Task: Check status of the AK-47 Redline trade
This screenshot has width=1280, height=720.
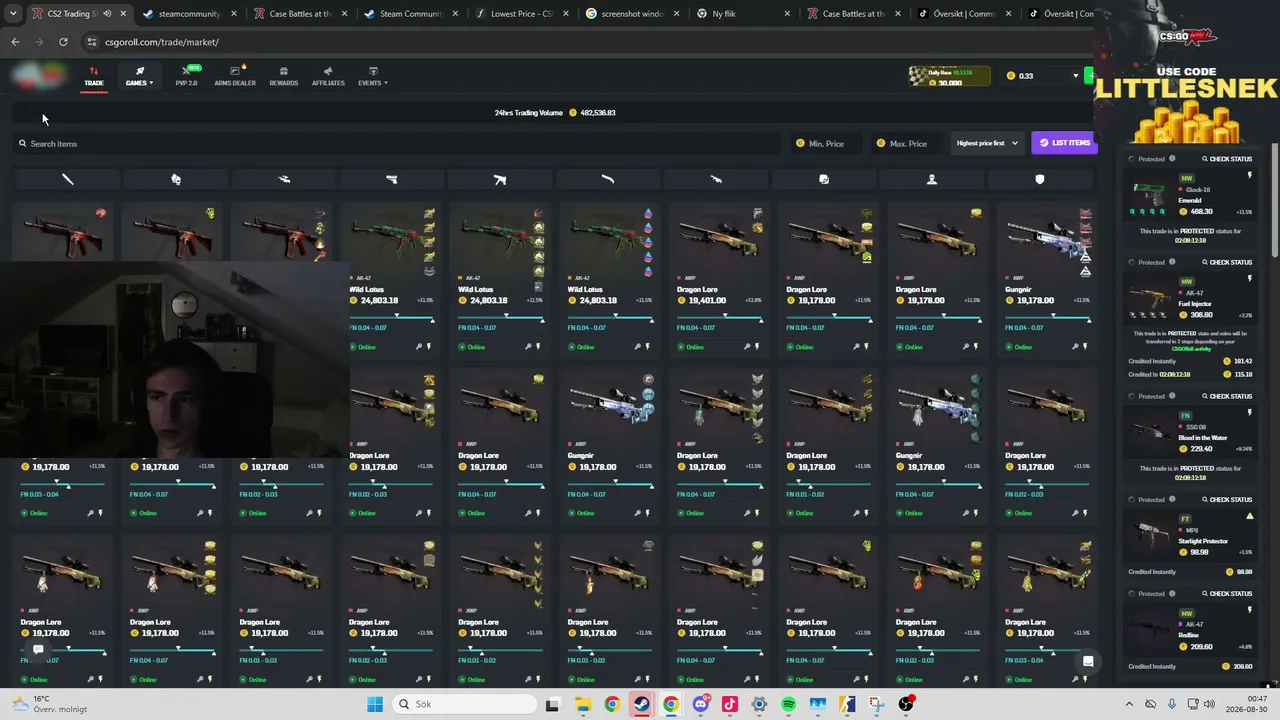Action: point(1227,593)
